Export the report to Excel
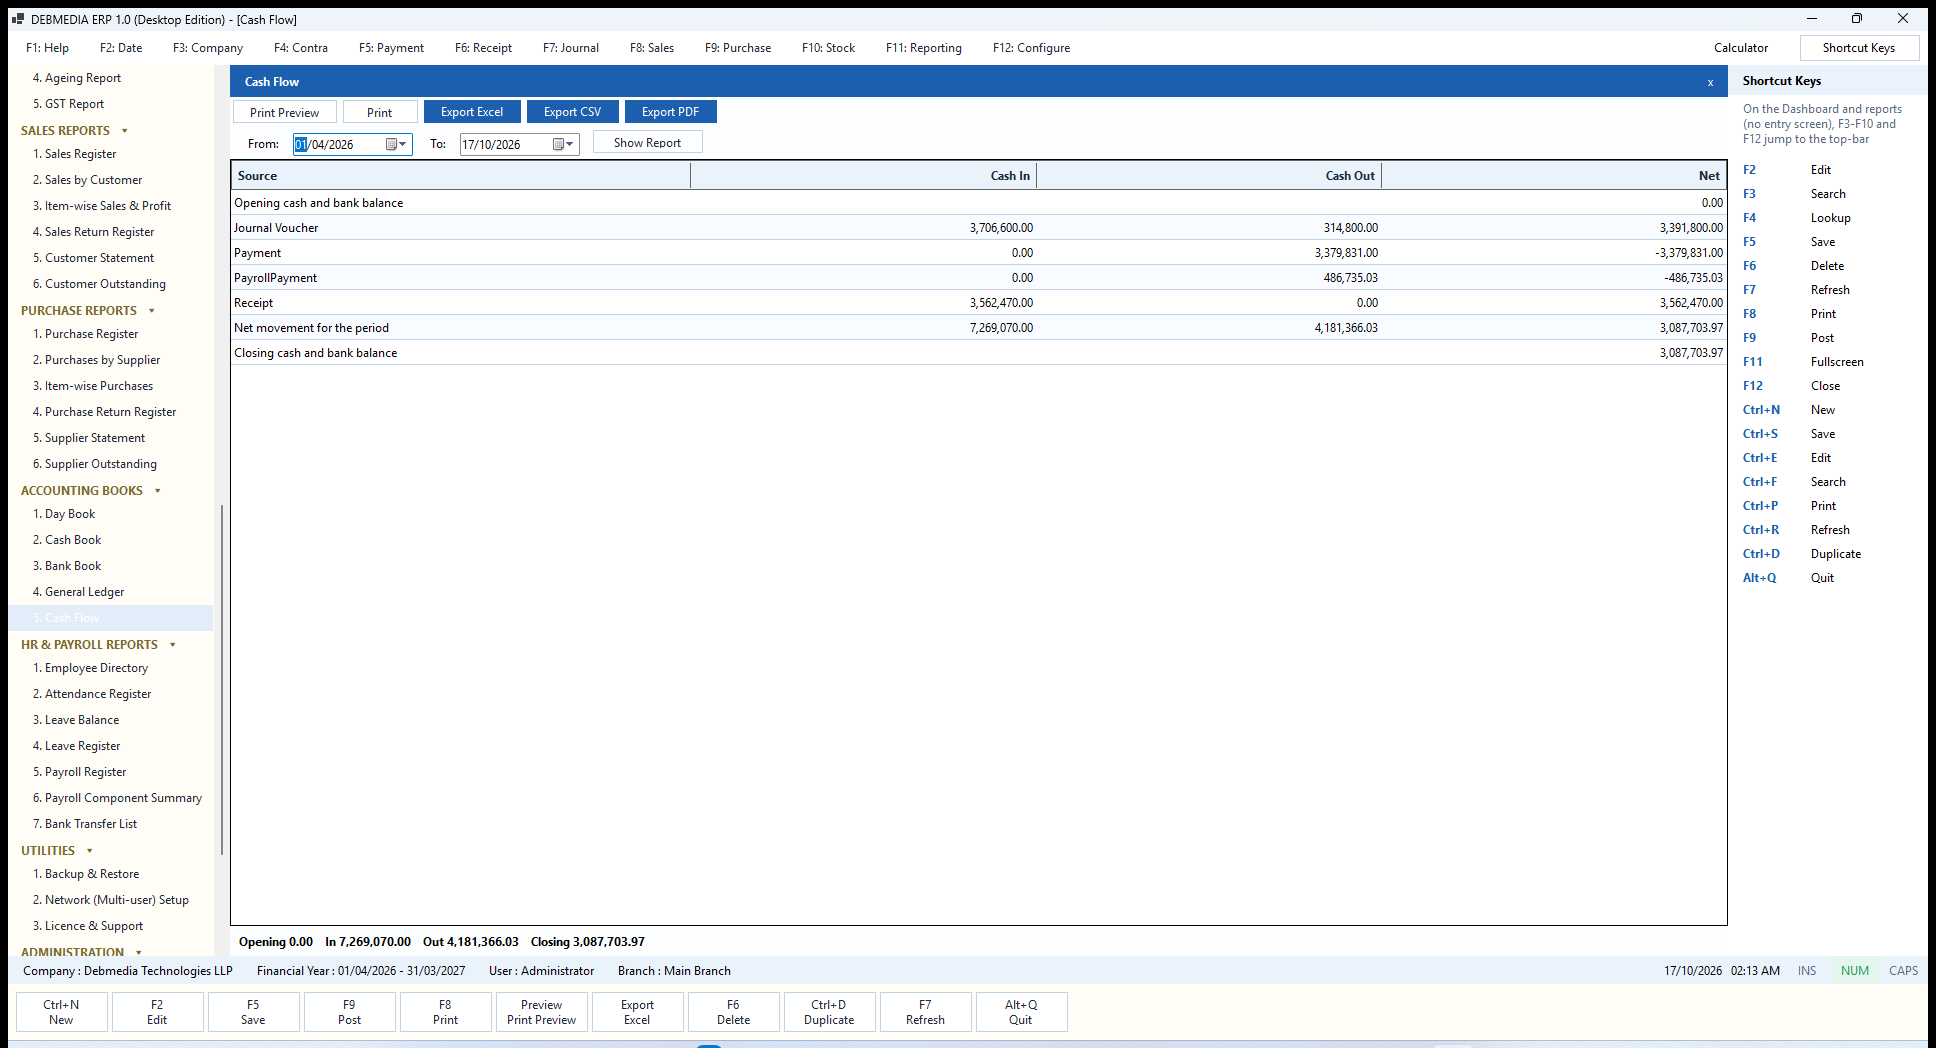 pos(472,112)
